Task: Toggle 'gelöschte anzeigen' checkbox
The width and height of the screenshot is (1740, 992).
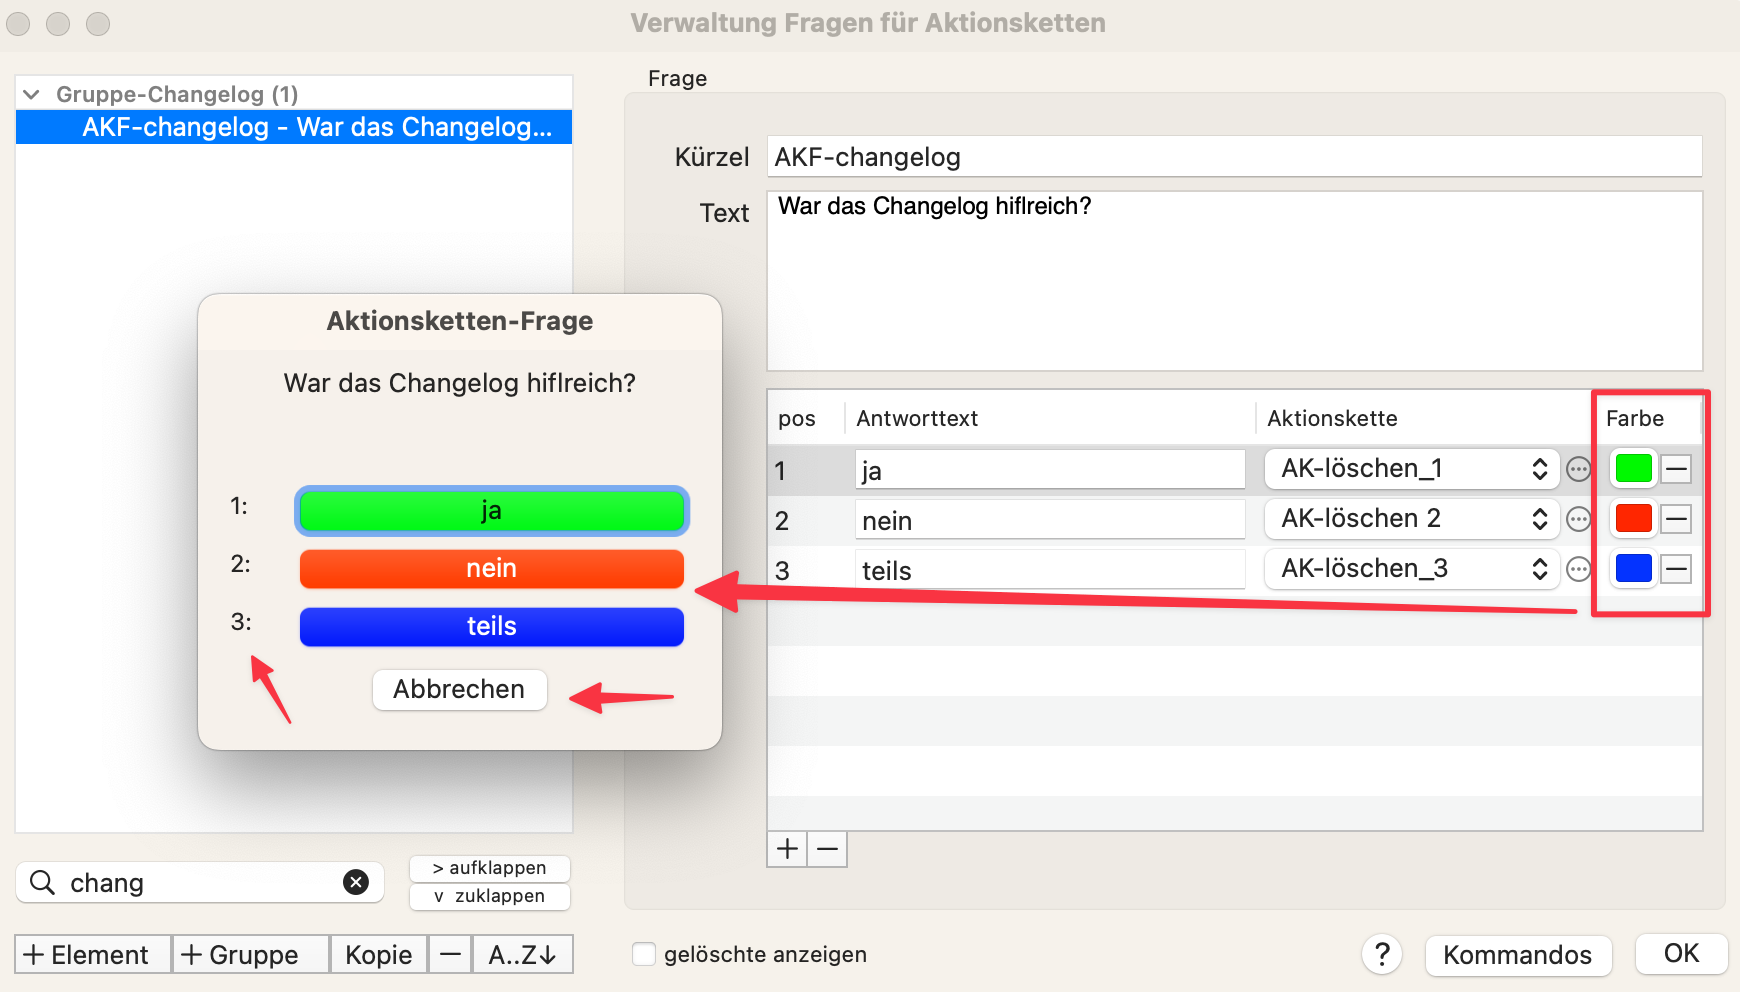Action: tap(644, 954)
